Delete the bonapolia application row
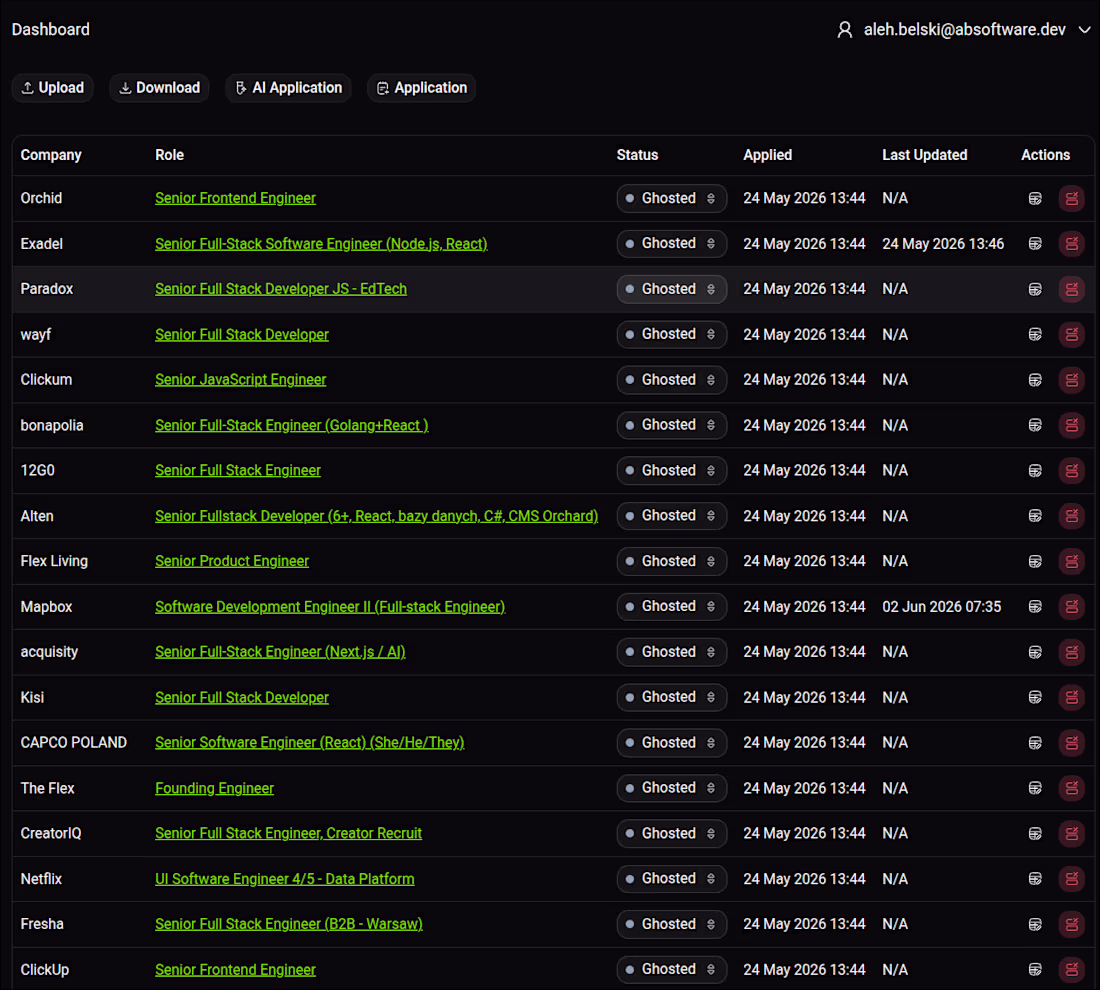This screenshot has height=990, width=1100. (1071, 425)
